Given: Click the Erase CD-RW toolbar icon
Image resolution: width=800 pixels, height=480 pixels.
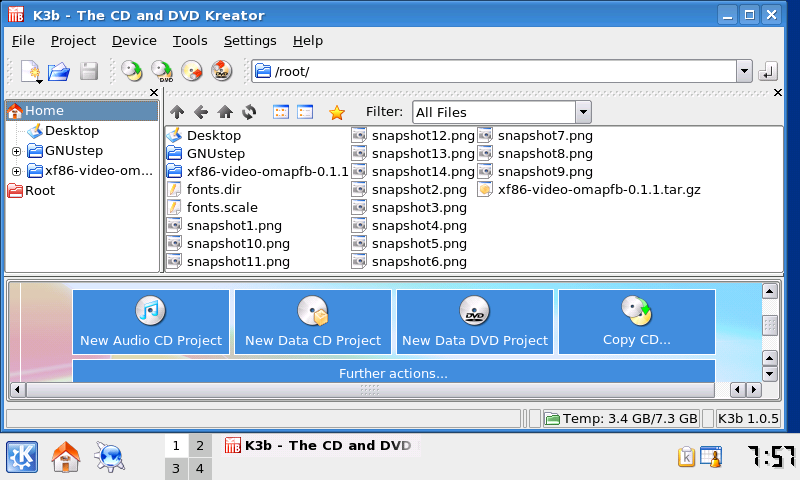Looking at the screenshot, I should [191, 71].
